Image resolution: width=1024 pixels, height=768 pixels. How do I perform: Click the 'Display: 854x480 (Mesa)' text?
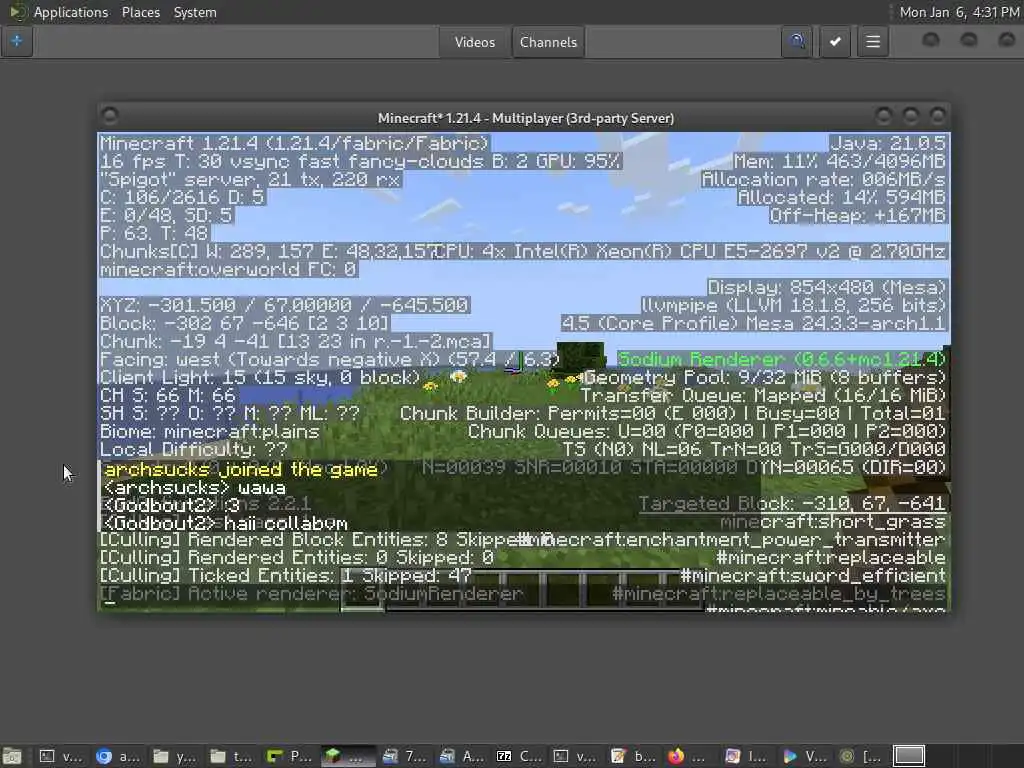827,287
